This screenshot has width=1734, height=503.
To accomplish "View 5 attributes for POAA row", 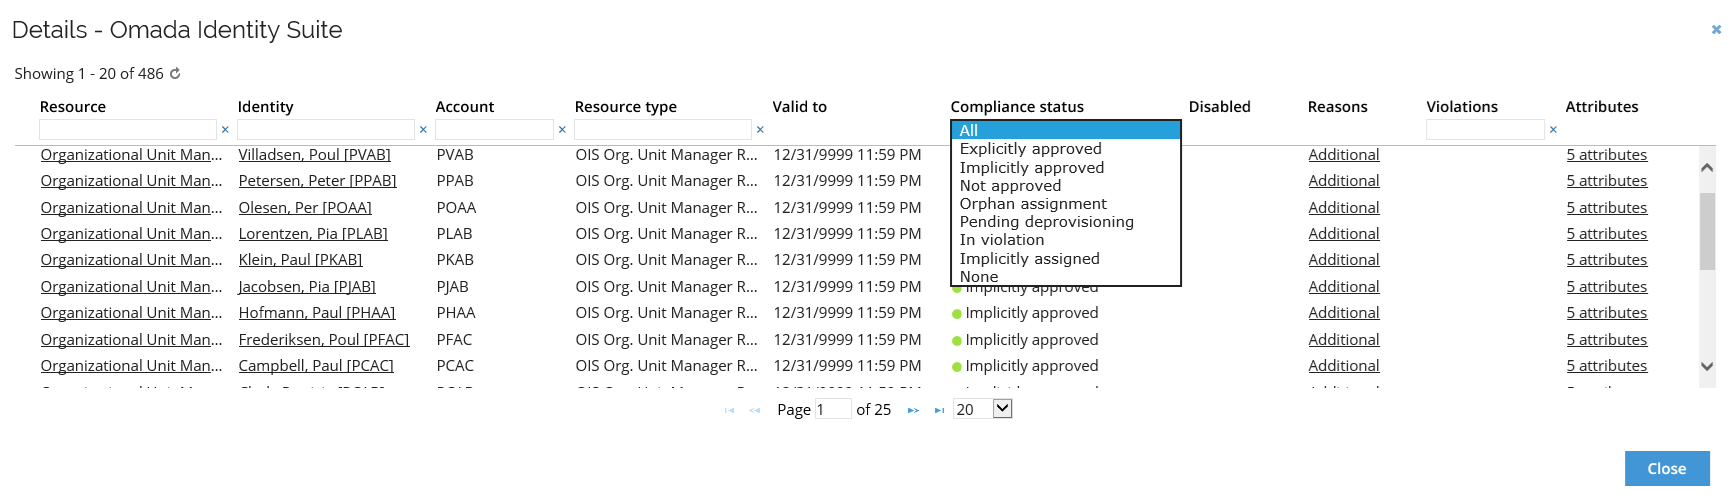I will (1607, 208).
